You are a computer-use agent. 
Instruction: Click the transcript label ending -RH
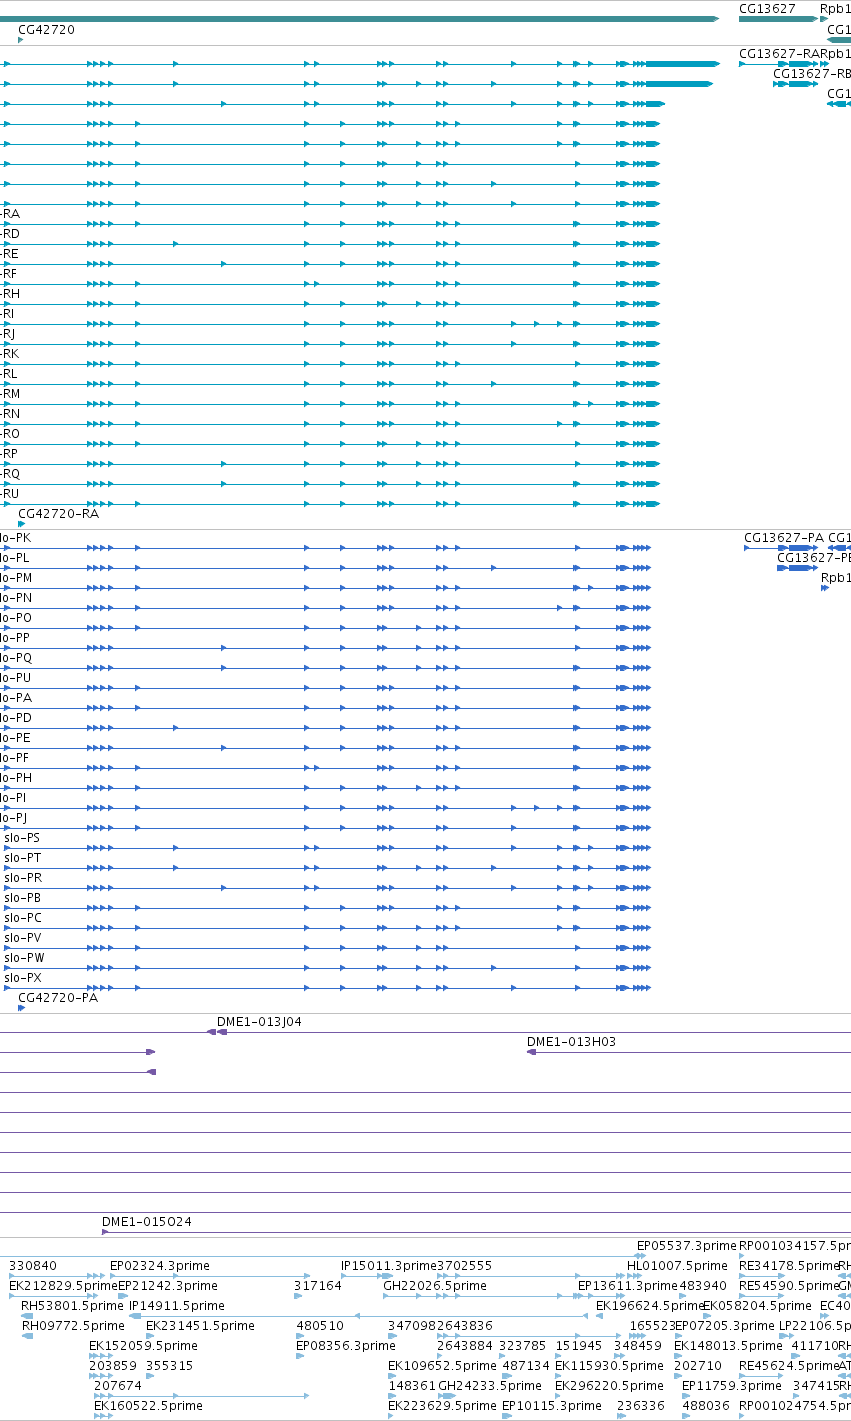coord(11,293)
